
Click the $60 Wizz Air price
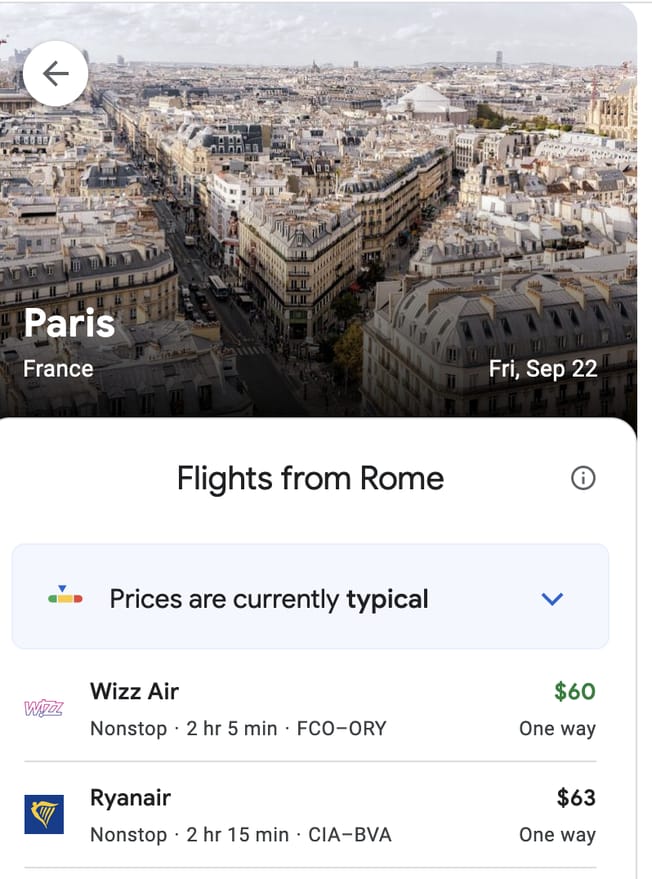click(575, 691)
